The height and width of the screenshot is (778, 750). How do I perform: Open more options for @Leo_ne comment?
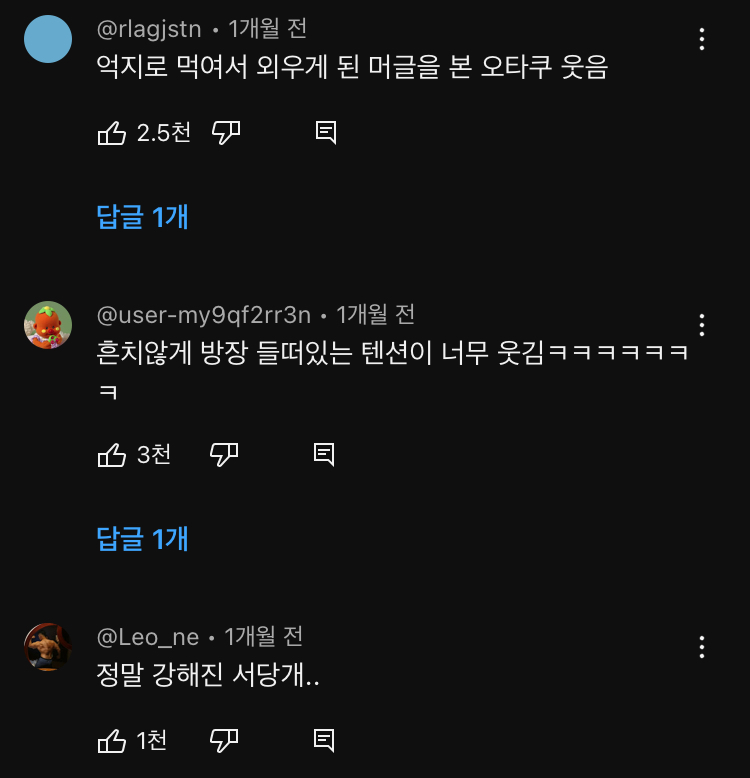(702, 647)
